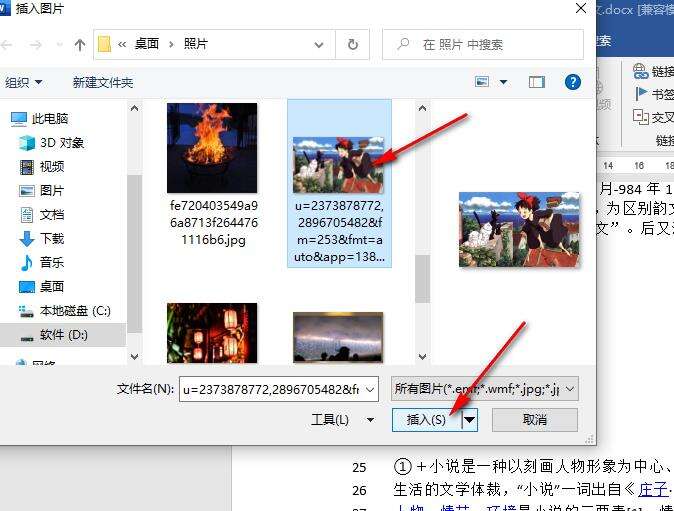Open the file name dropdown arrow
The height and width of the screenshot is (511, 674).
point(370,389)
